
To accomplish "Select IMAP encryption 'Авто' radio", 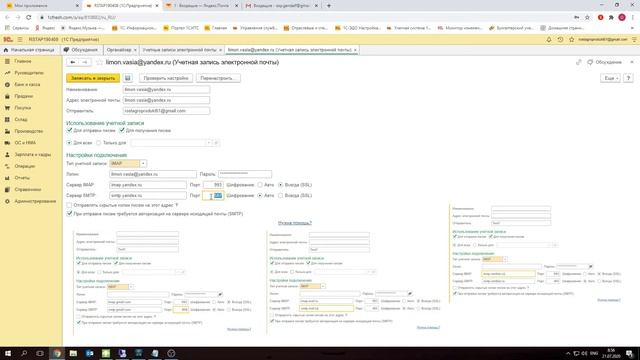I will [x=260, y=185].
